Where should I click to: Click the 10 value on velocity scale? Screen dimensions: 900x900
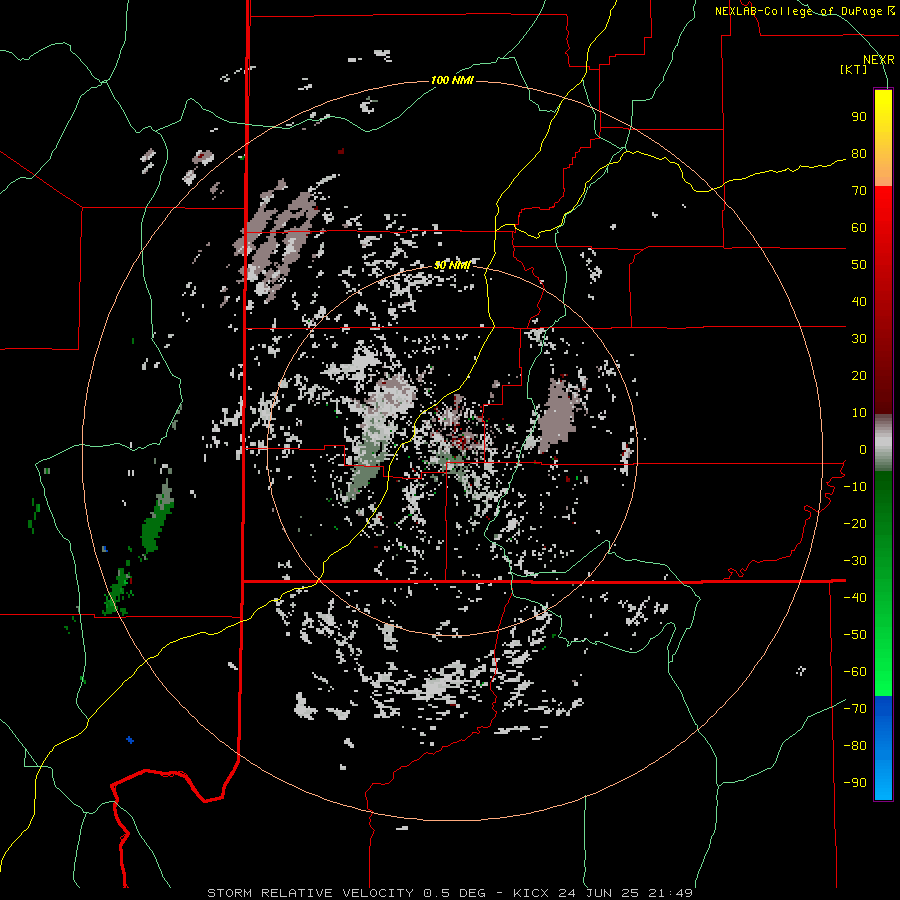click(859, 413)
